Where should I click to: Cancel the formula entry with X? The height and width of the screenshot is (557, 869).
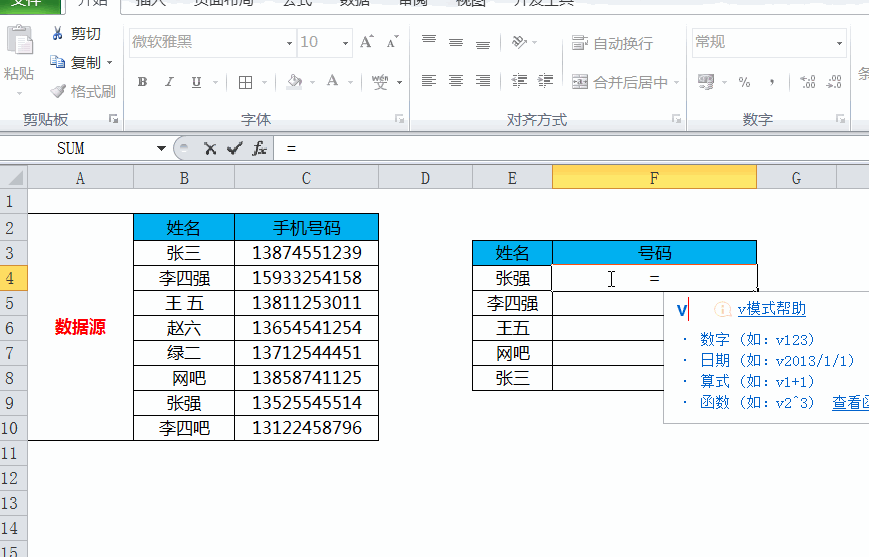tap(209, 148)
